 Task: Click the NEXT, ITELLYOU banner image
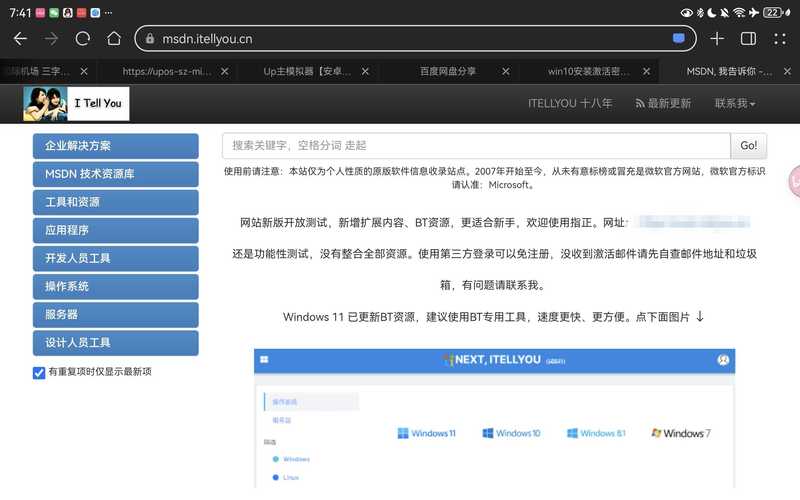pyautogui.click(x=494, y=418)
